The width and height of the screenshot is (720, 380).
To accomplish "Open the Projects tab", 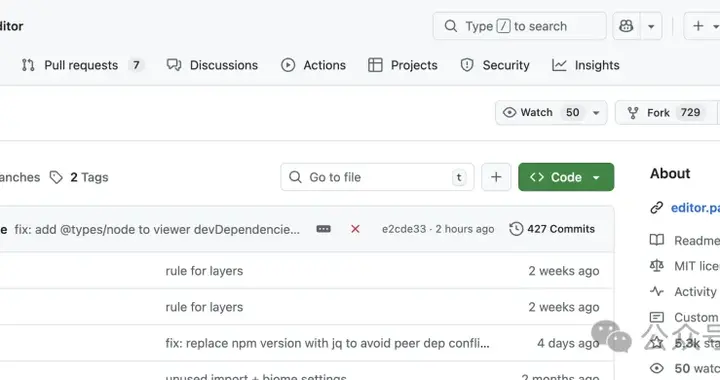I will coord(403,65).
